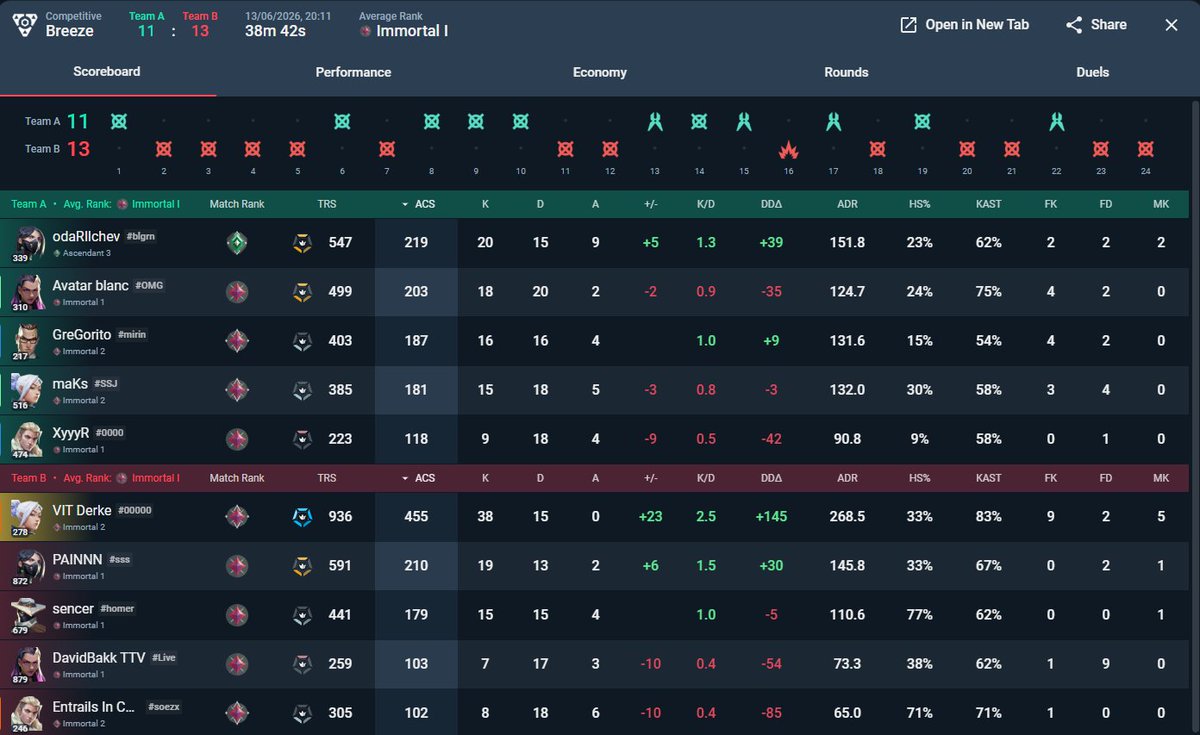Open the Performance tab
1200x735 pixels.
tap(353, 72)
